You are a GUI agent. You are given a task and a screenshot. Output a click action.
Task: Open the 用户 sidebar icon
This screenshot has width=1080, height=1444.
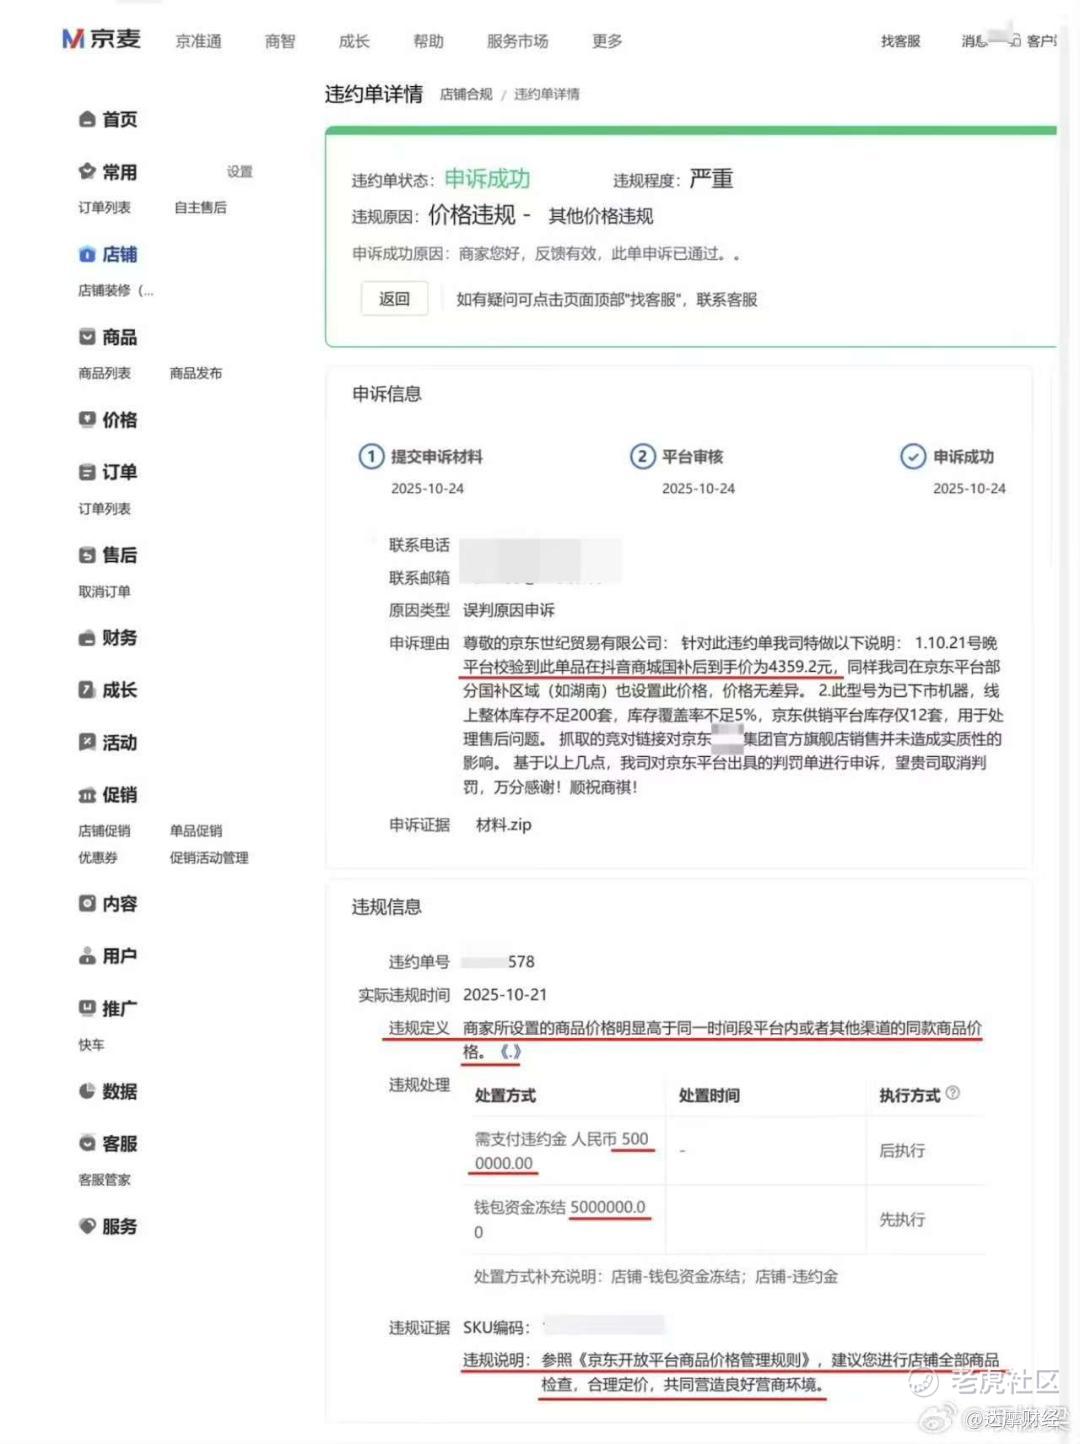(x=87, y=956)
